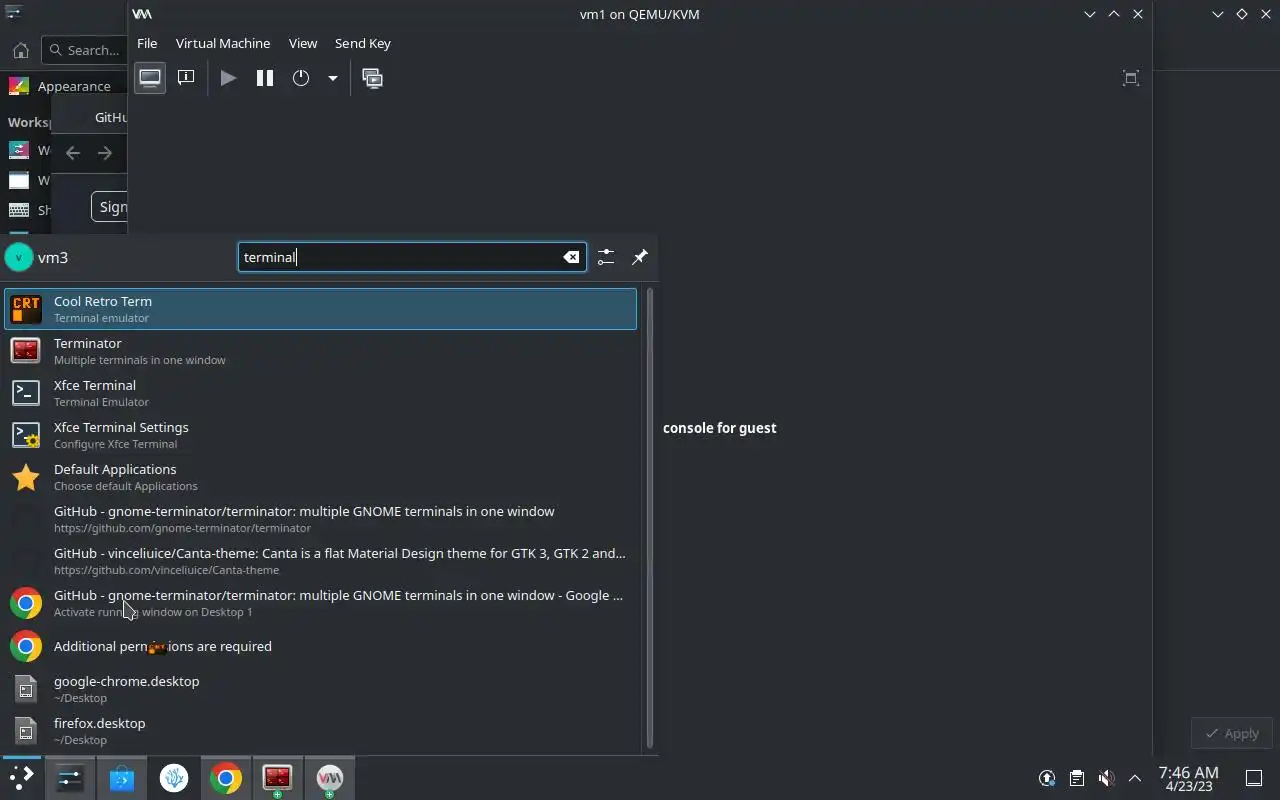Open muted volume tray icon
The height and width of the screenshot is (800, 1280).
(x=1106, y=778)
